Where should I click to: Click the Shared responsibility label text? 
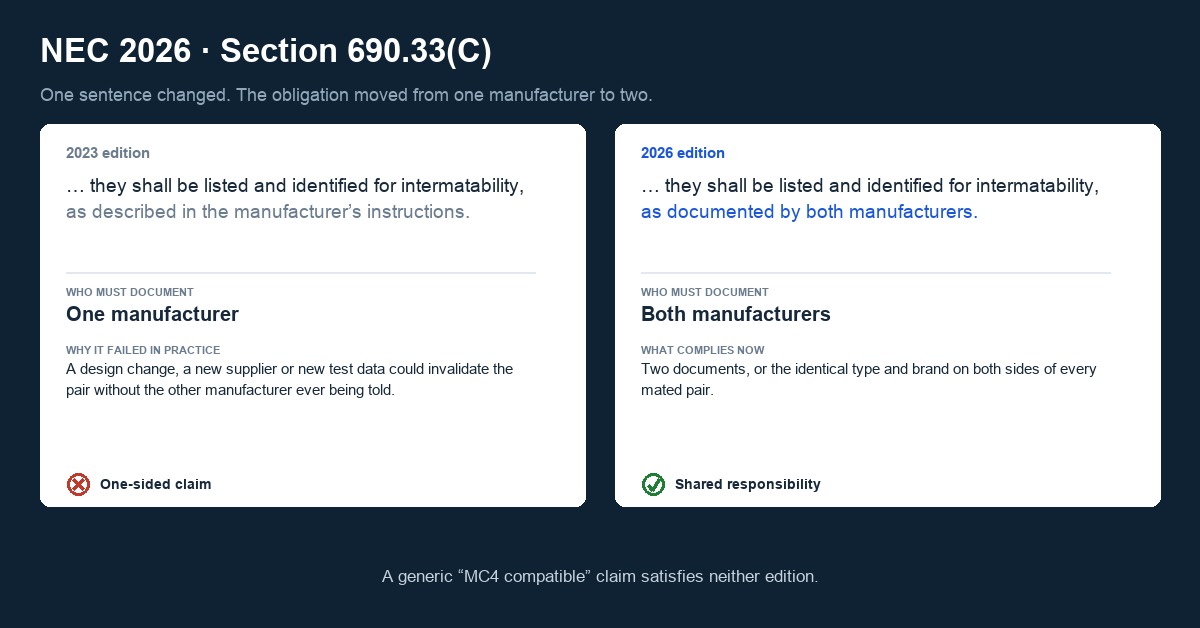[747, 484]
